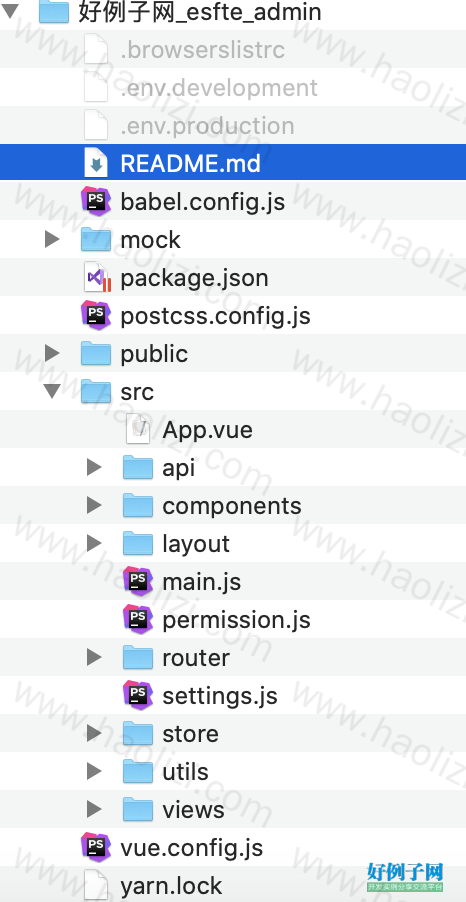
Task: Select the permission.js file name
Action: point(236,620)
